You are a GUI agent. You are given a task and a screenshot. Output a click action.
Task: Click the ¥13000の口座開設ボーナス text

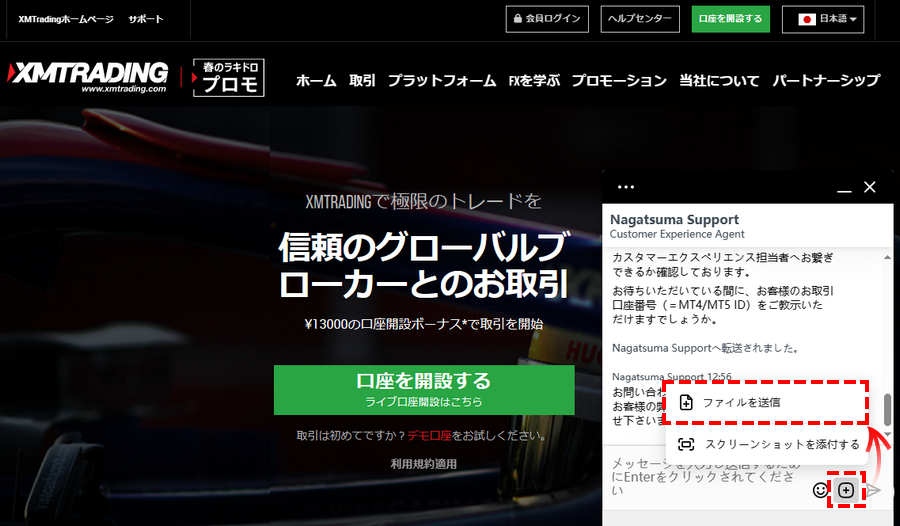pos(424,324)
